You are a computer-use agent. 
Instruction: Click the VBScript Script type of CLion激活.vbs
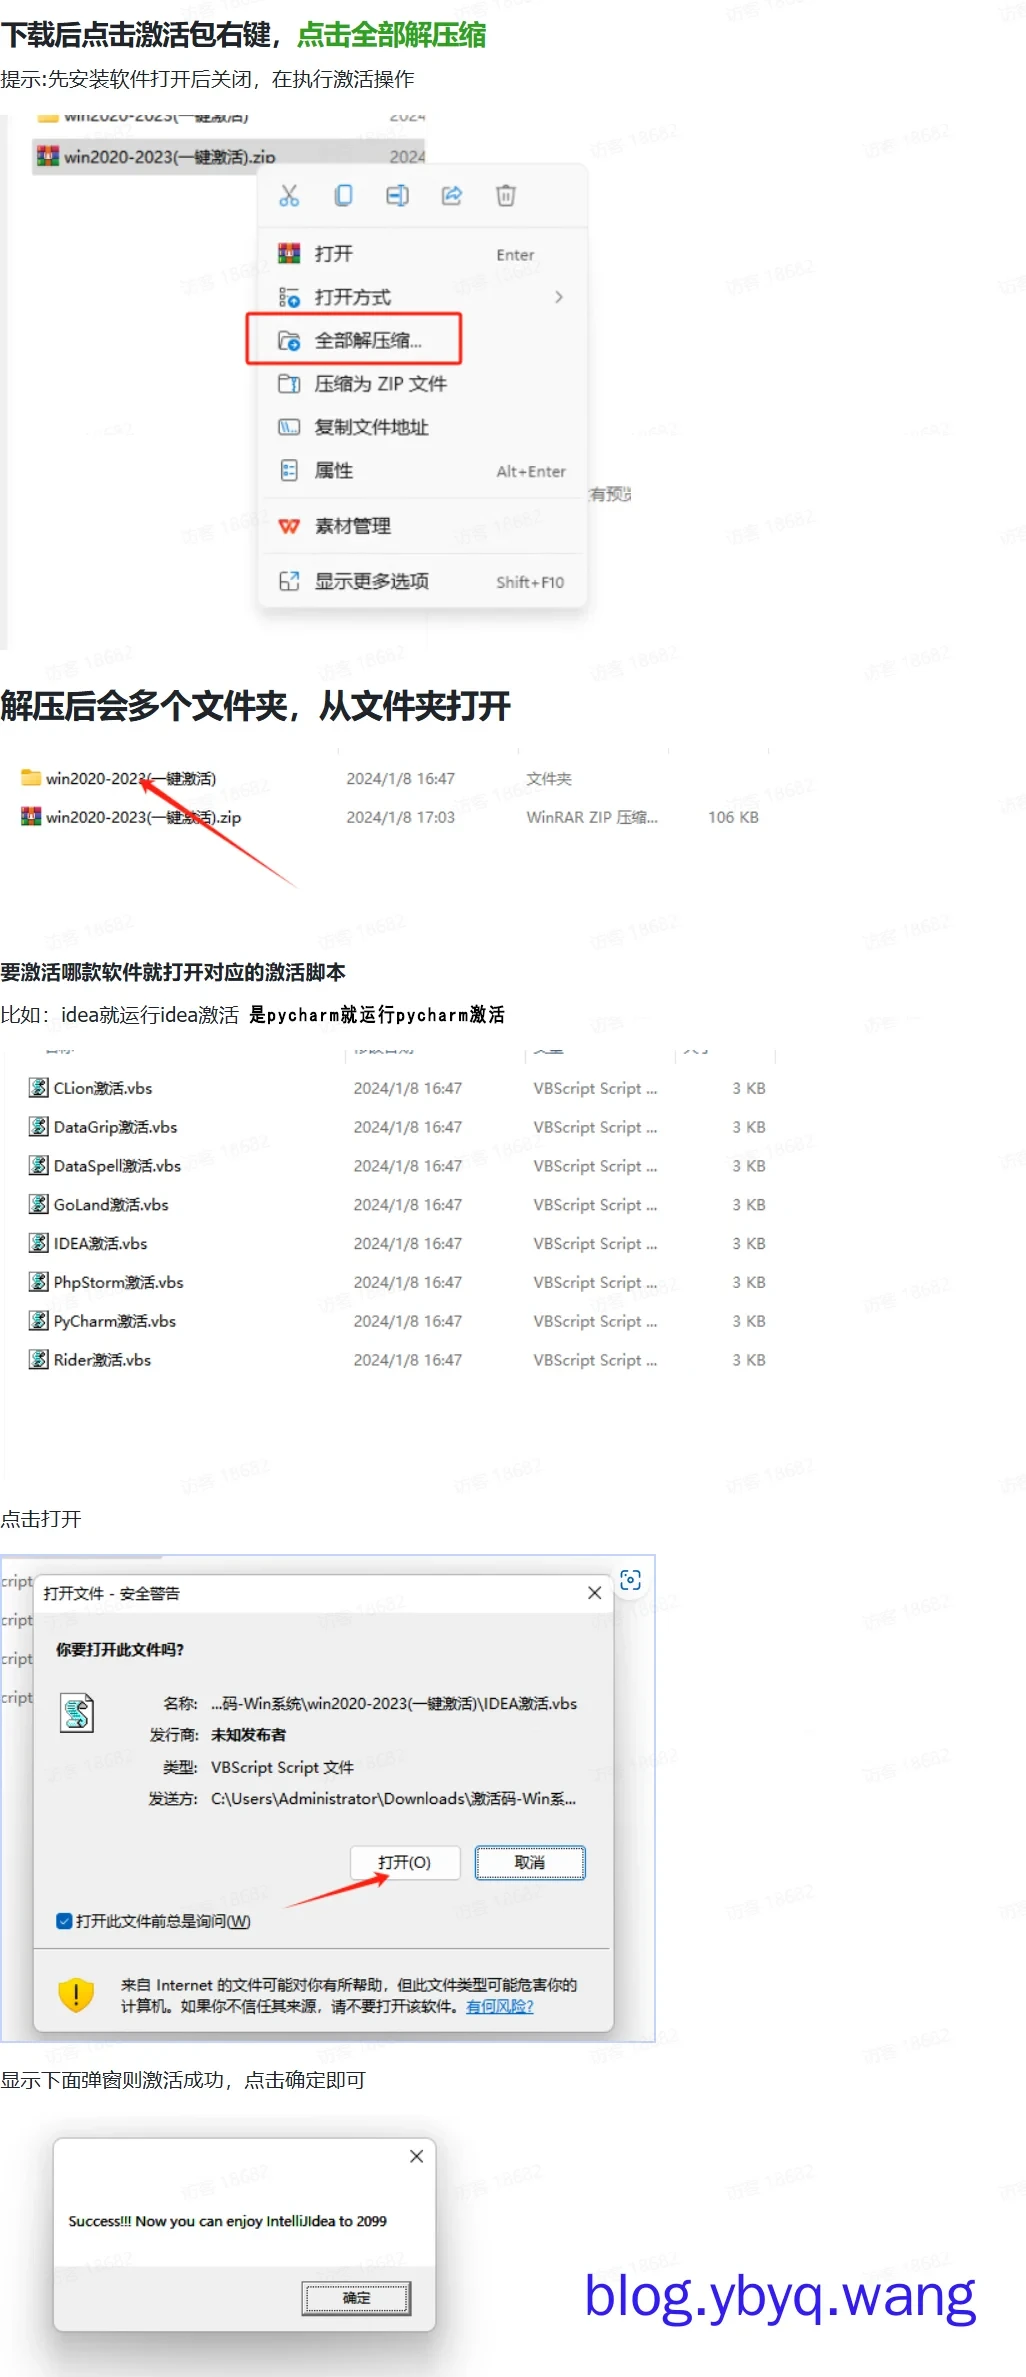(595, 1088)
